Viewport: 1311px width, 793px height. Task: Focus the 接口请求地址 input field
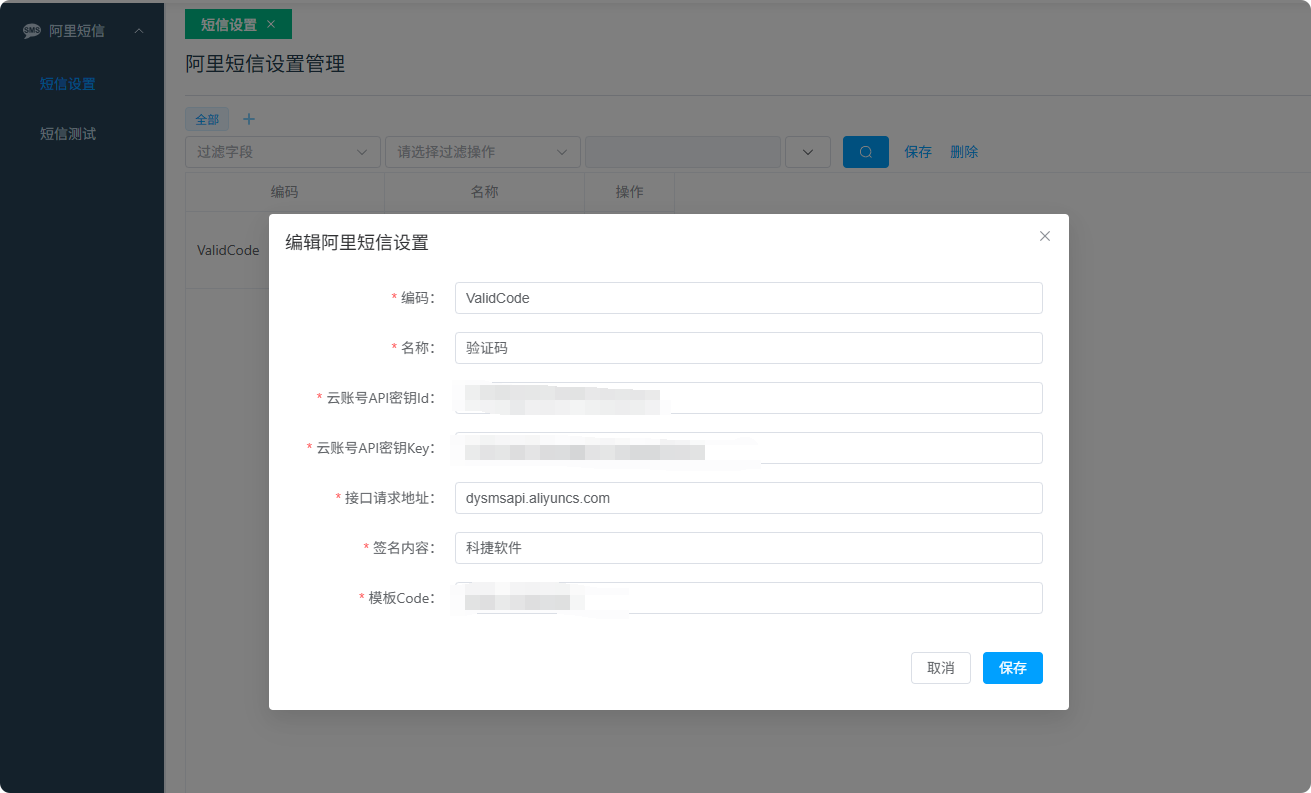tap(748, 498)
